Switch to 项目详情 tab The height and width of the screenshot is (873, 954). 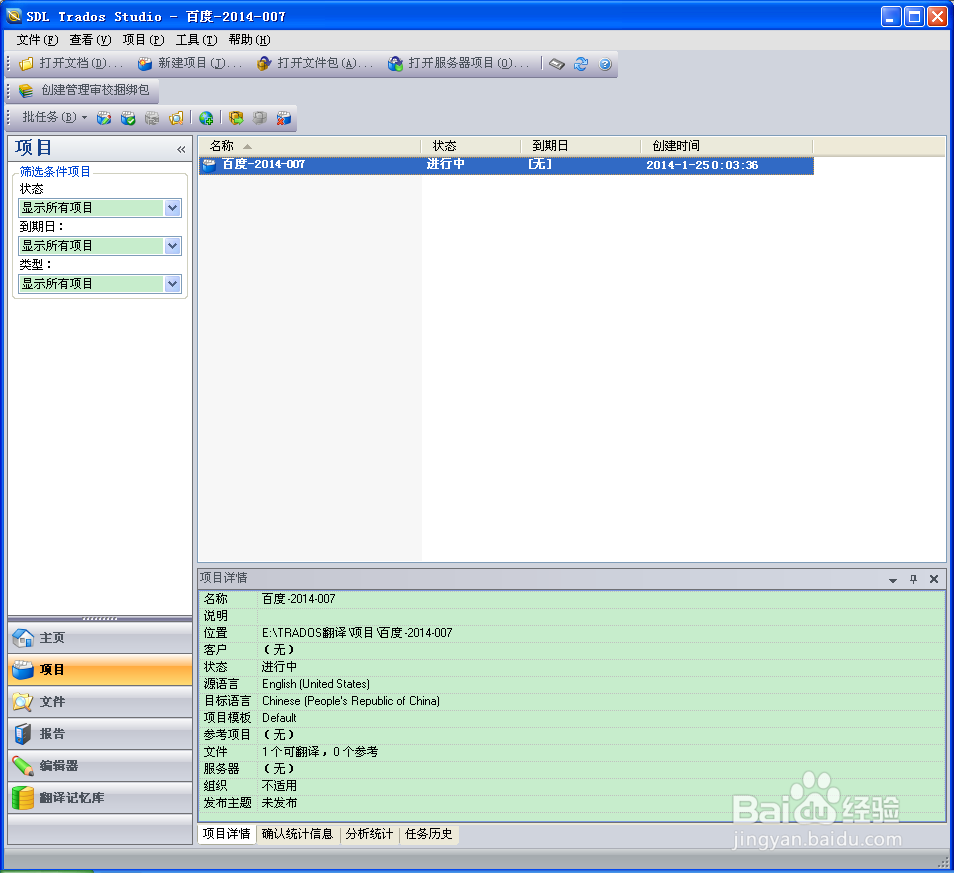(x=226, y=834)
